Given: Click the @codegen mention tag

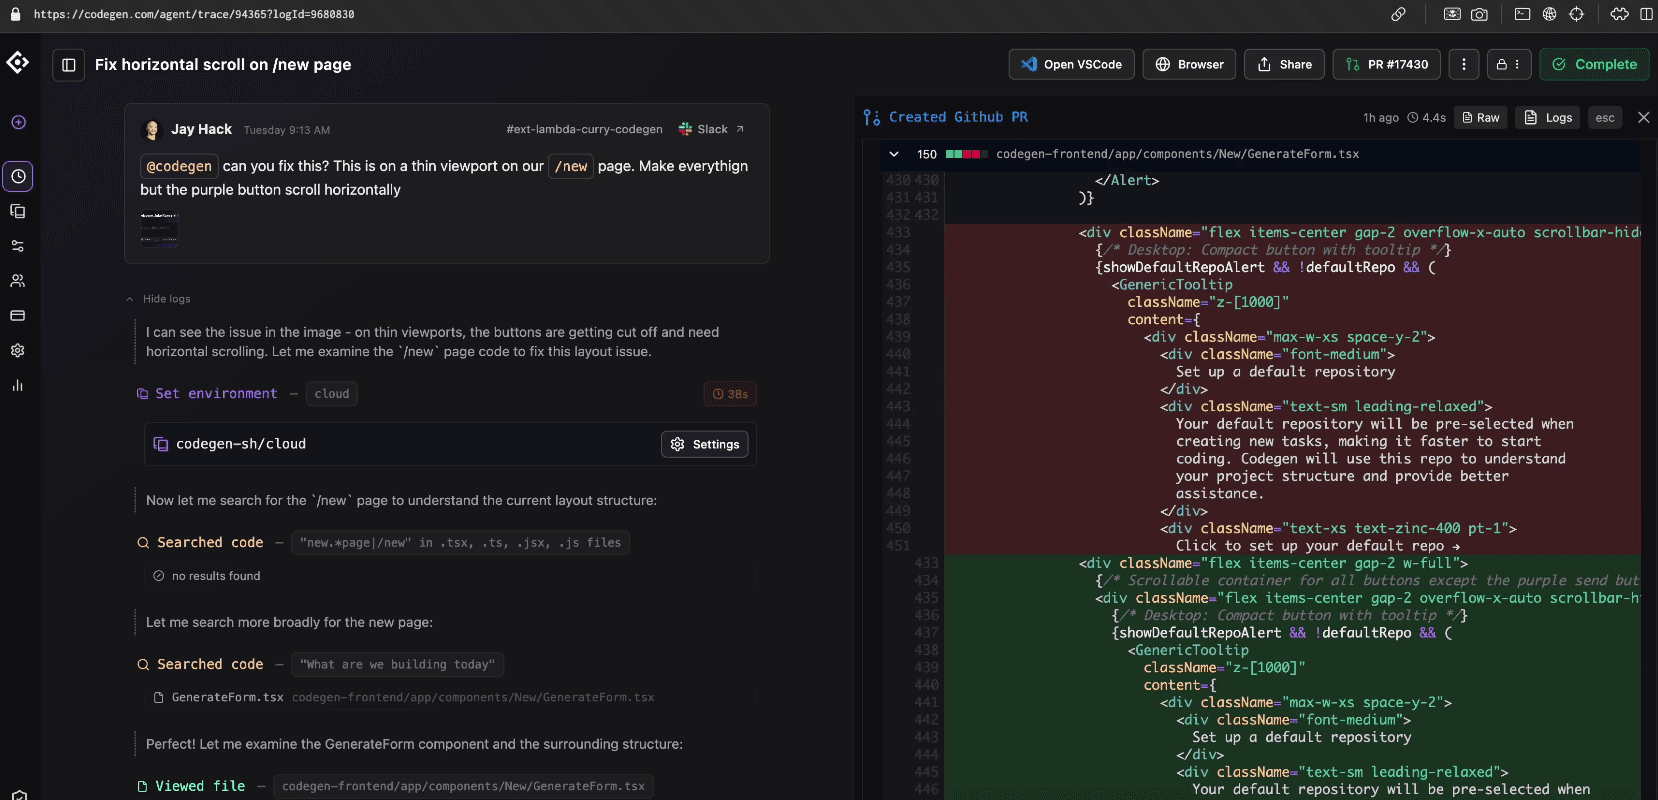Looking at the screenshot, I should click(179, 166).
